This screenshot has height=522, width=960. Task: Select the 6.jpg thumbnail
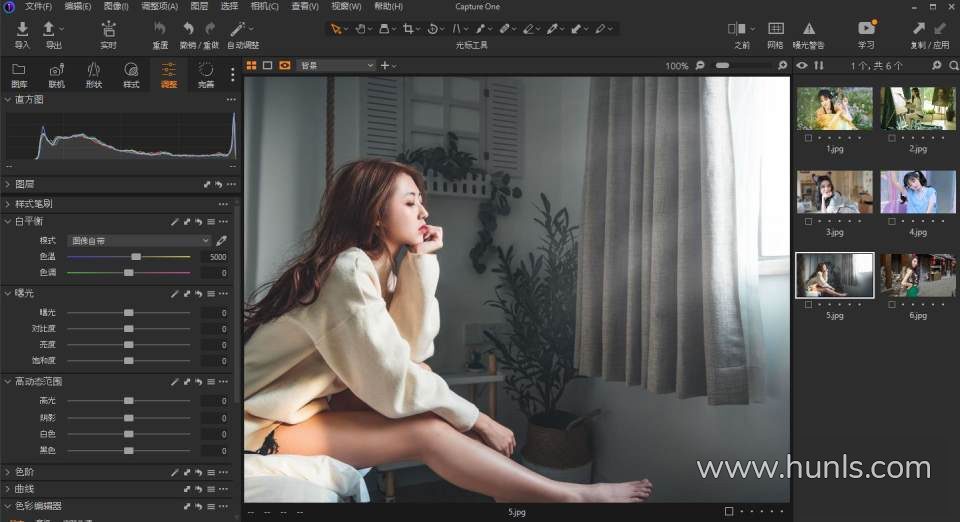(x=918, y=275)
